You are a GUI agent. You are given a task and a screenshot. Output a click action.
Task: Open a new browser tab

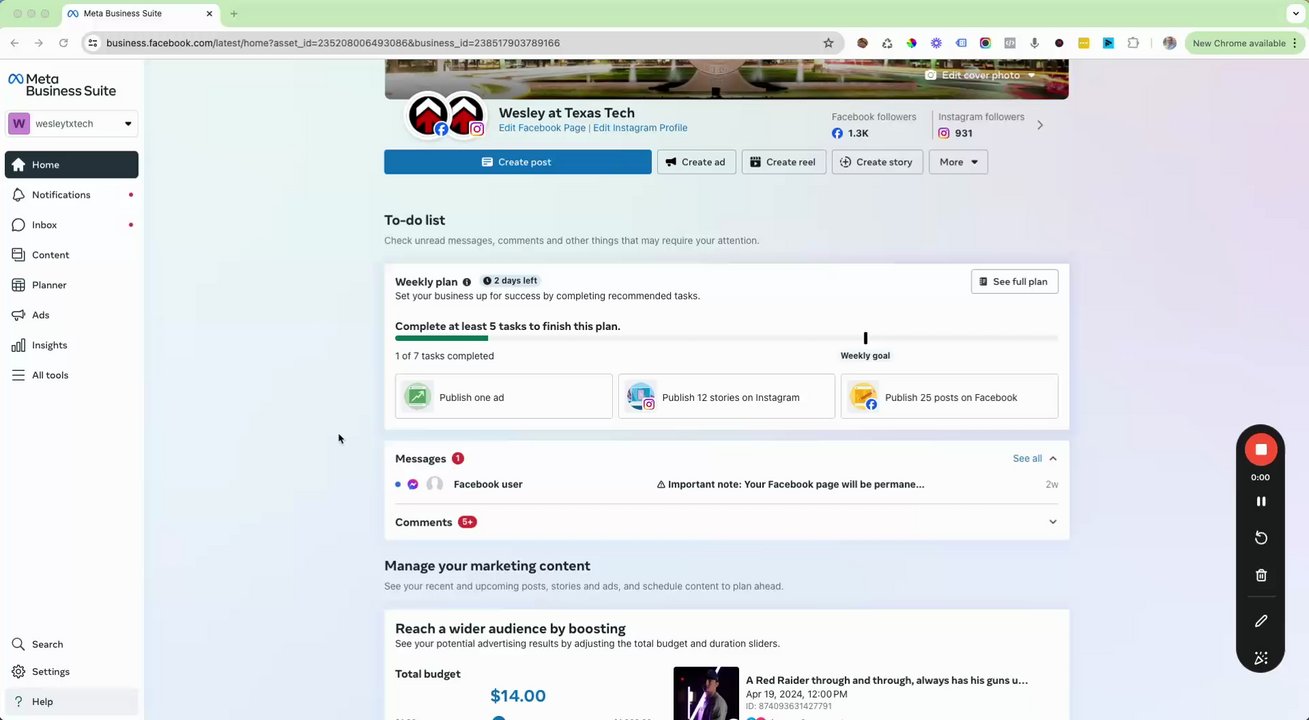(234, 14)
